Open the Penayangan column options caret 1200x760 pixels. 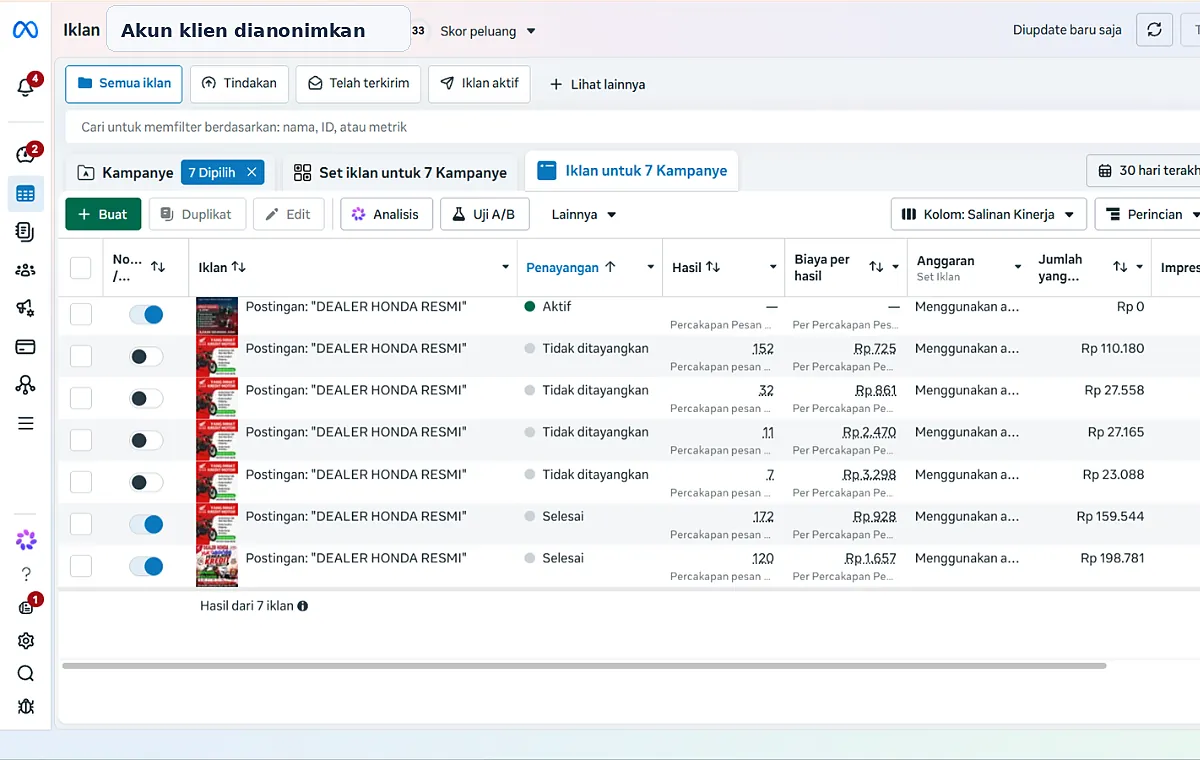(651, 267)
